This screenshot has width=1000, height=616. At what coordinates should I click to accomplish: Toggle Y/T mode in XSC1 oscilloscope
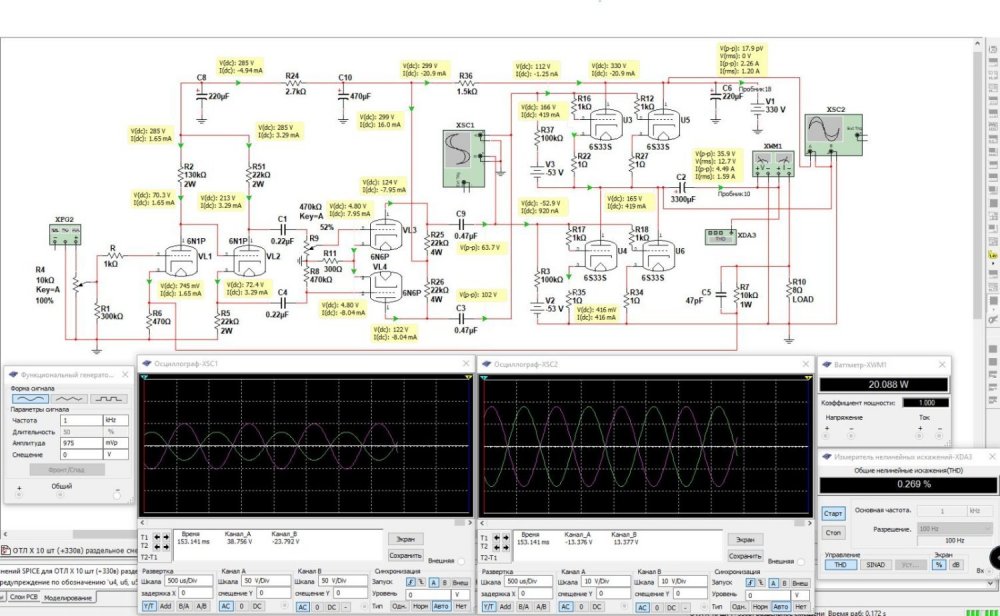point(148,606)
